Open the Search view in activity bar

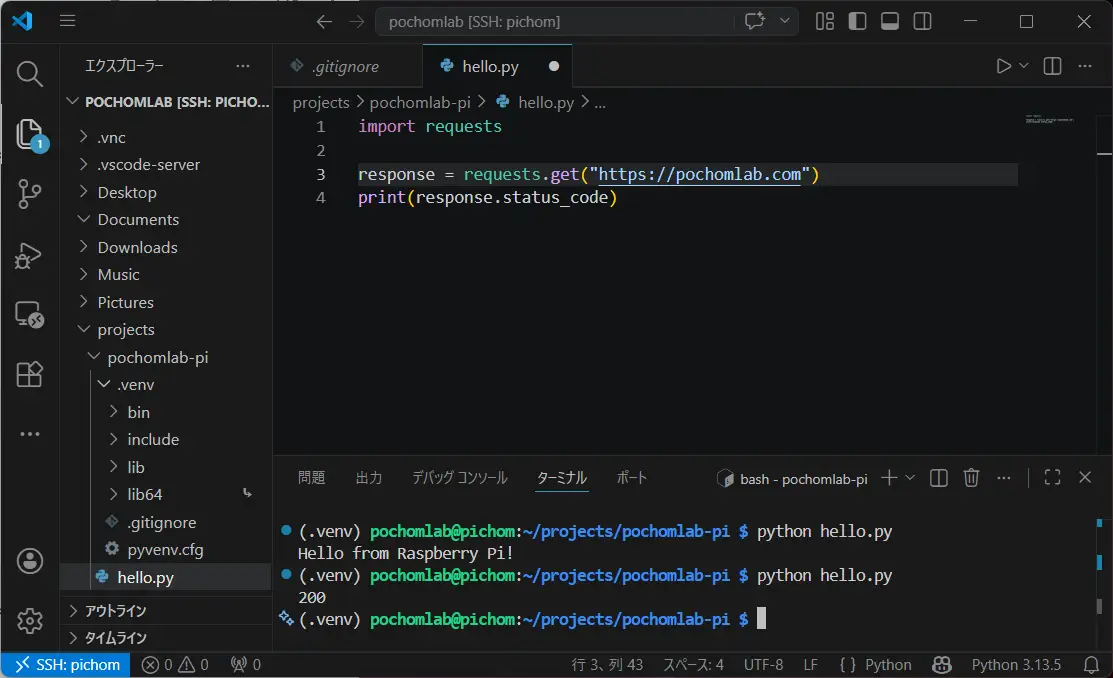coord(29,73)
